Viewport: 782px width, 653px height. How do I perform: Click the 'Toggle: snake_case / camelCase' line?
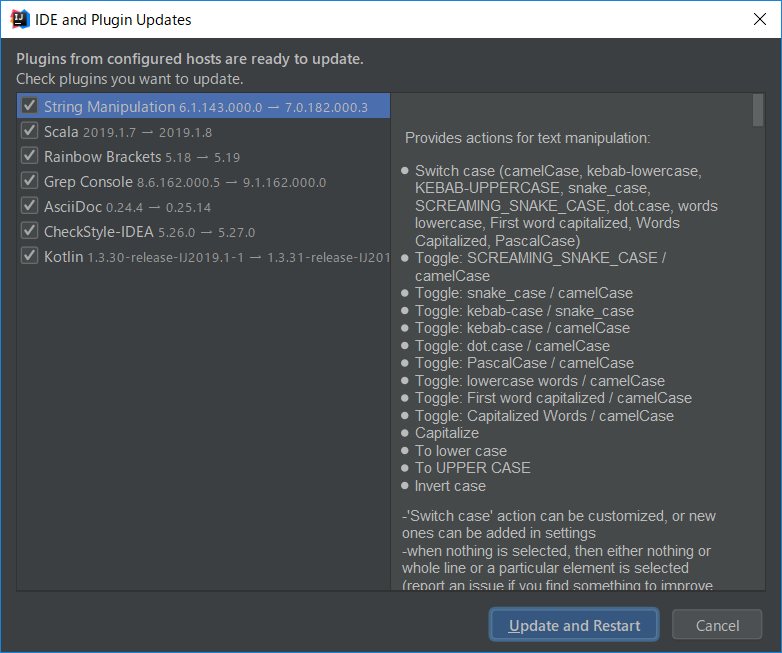(524, 293)
